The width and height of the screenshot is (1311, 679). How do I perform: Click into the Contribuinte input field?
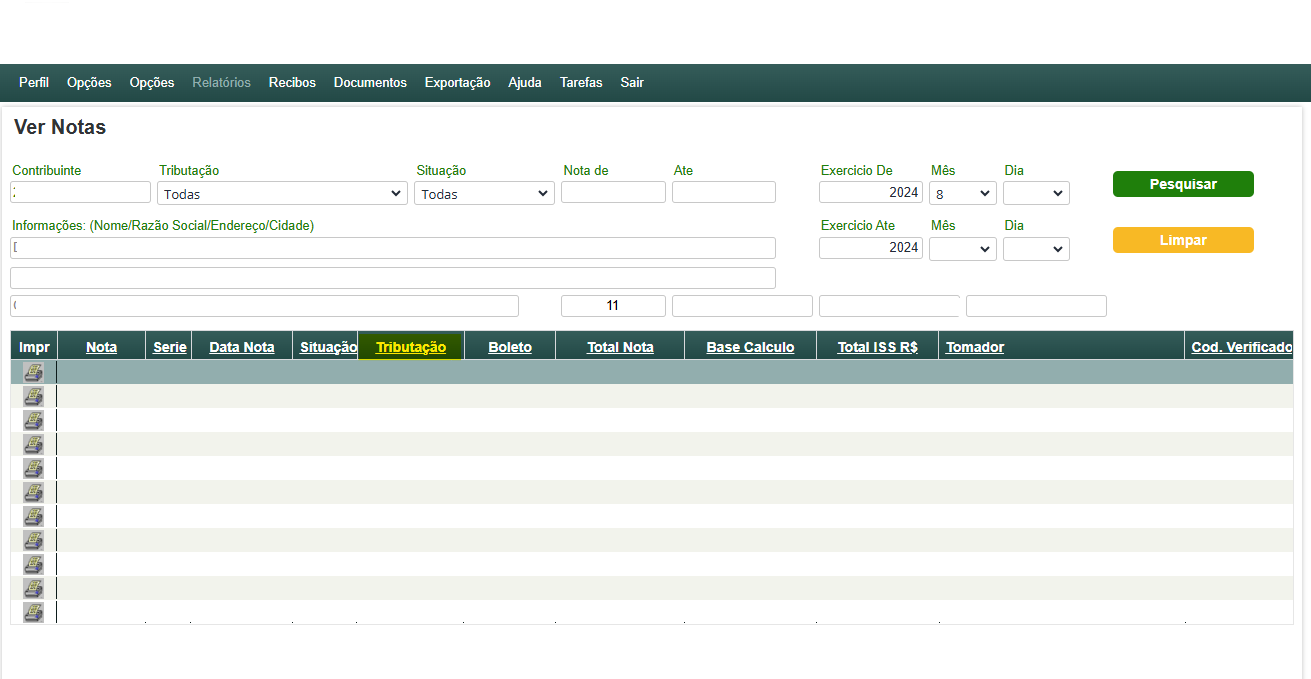(81, 192)
